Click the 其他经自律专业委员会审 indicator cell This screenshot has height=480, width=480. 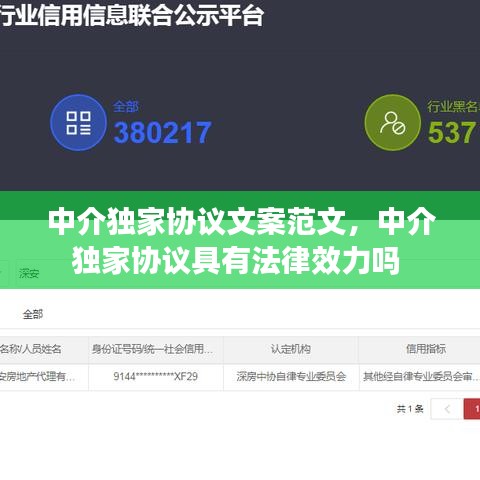coord(421,377)
